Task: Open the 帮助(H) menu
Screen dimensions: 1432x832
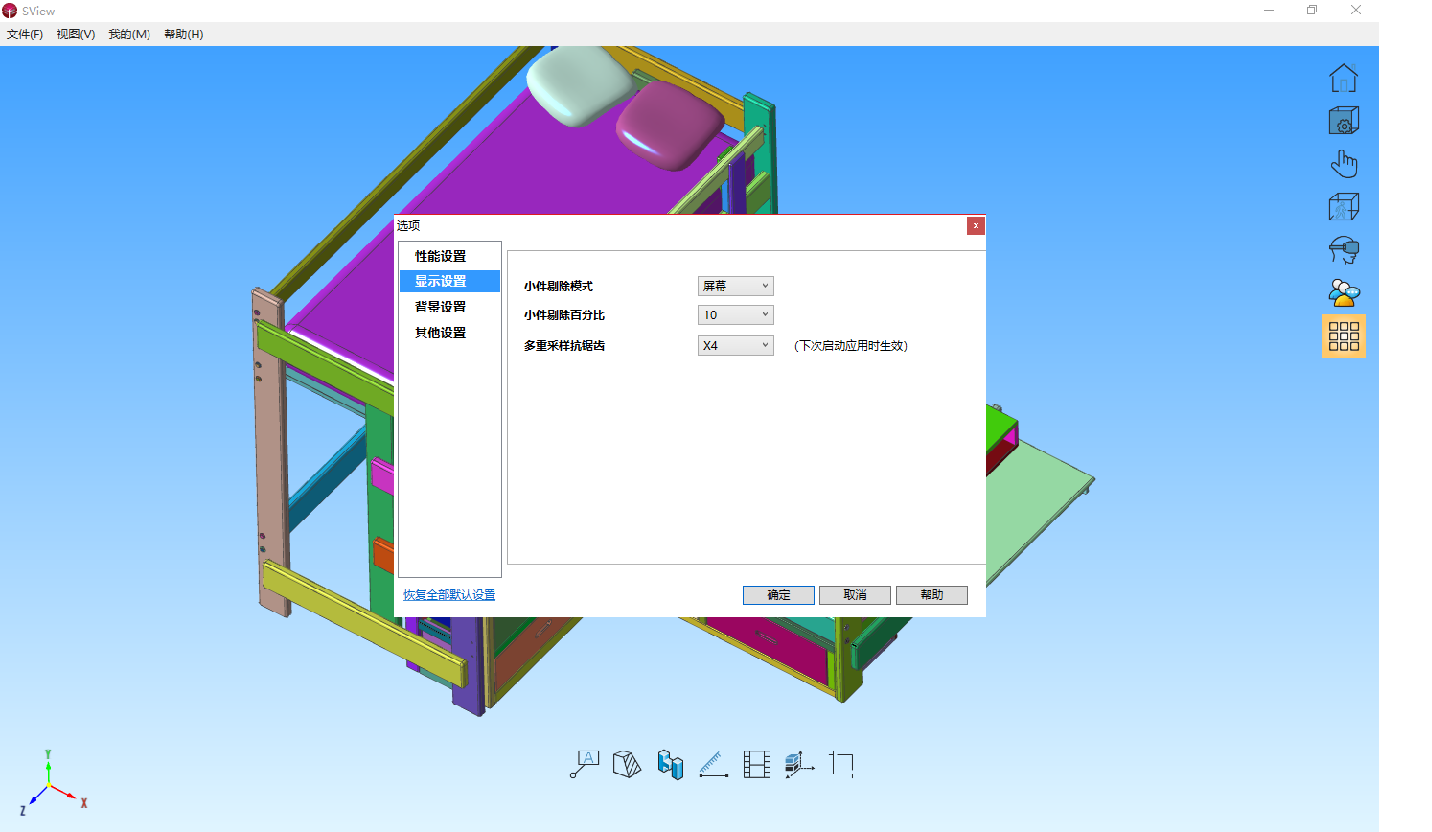Action: 183,34
